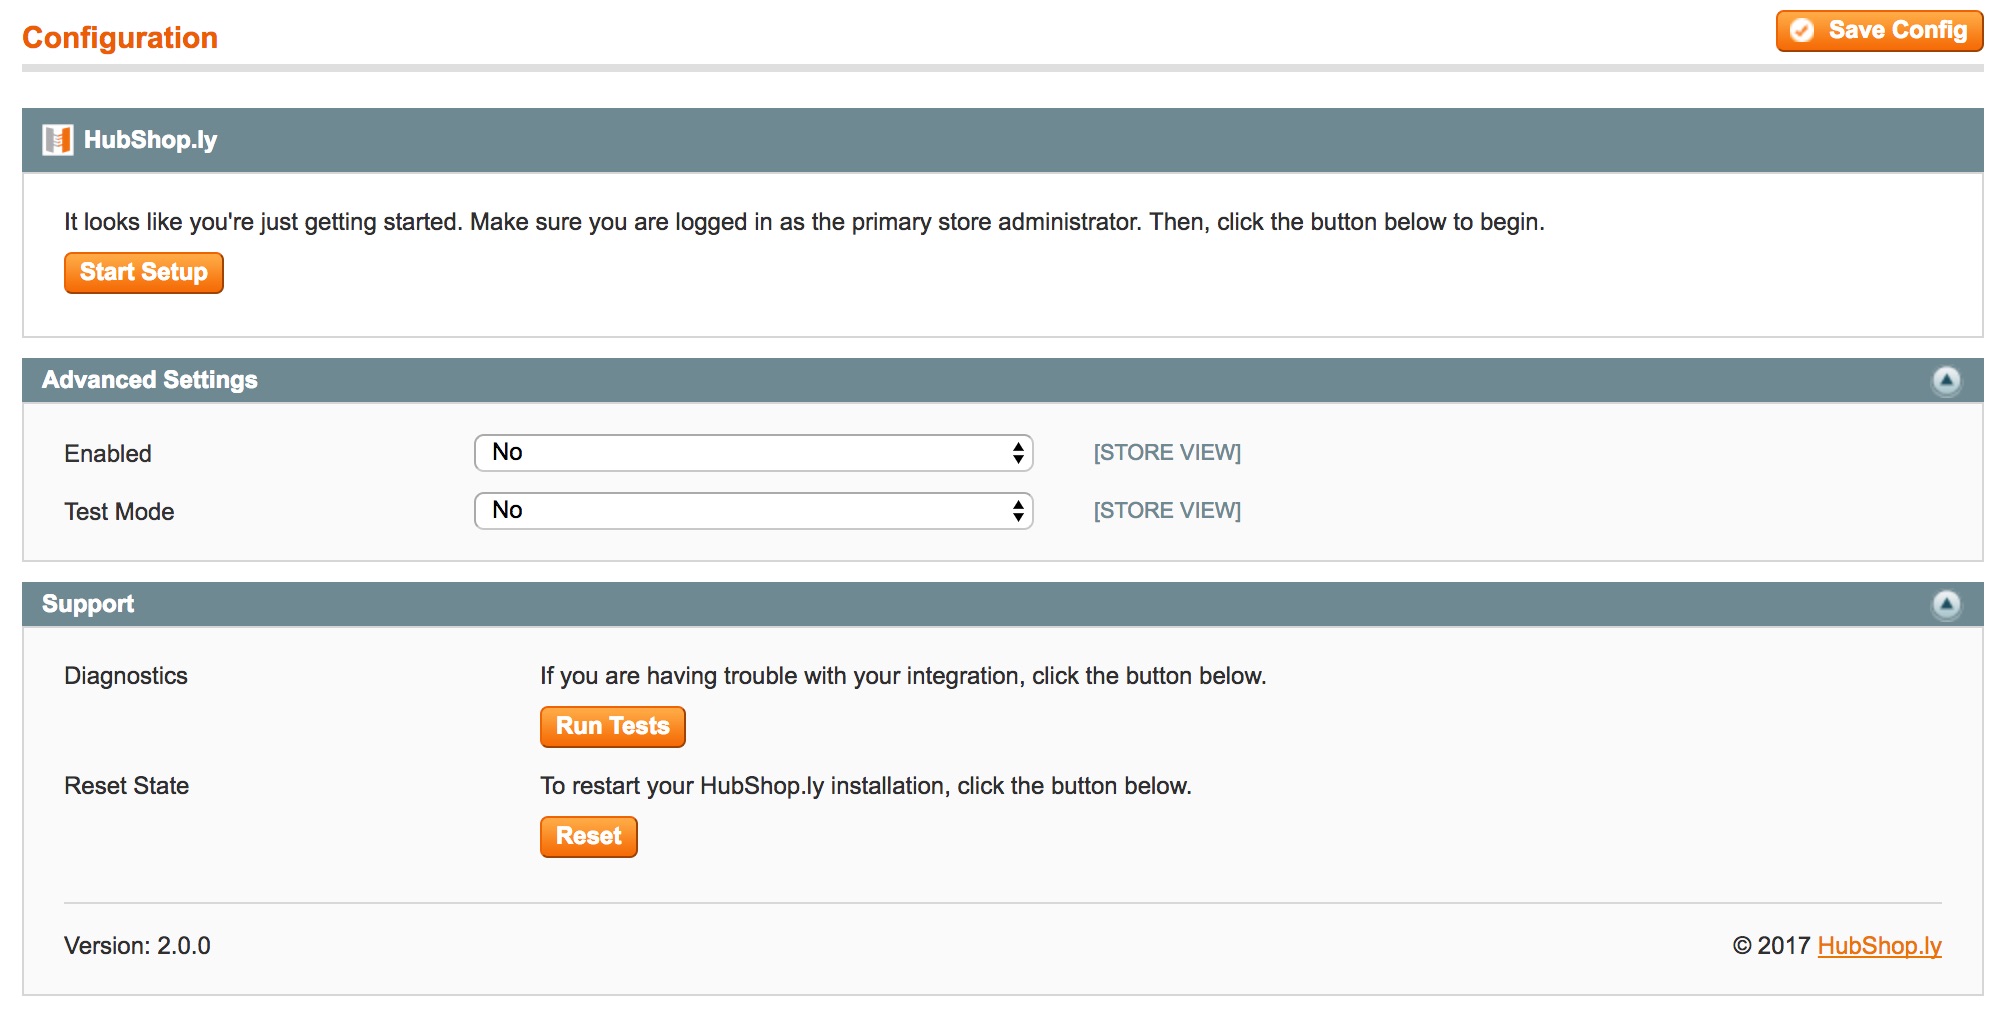The width and height of the screenshot is (2010, 1016).
Task: Click the Advanced Settings header title
Action: (x=150, y=380)
